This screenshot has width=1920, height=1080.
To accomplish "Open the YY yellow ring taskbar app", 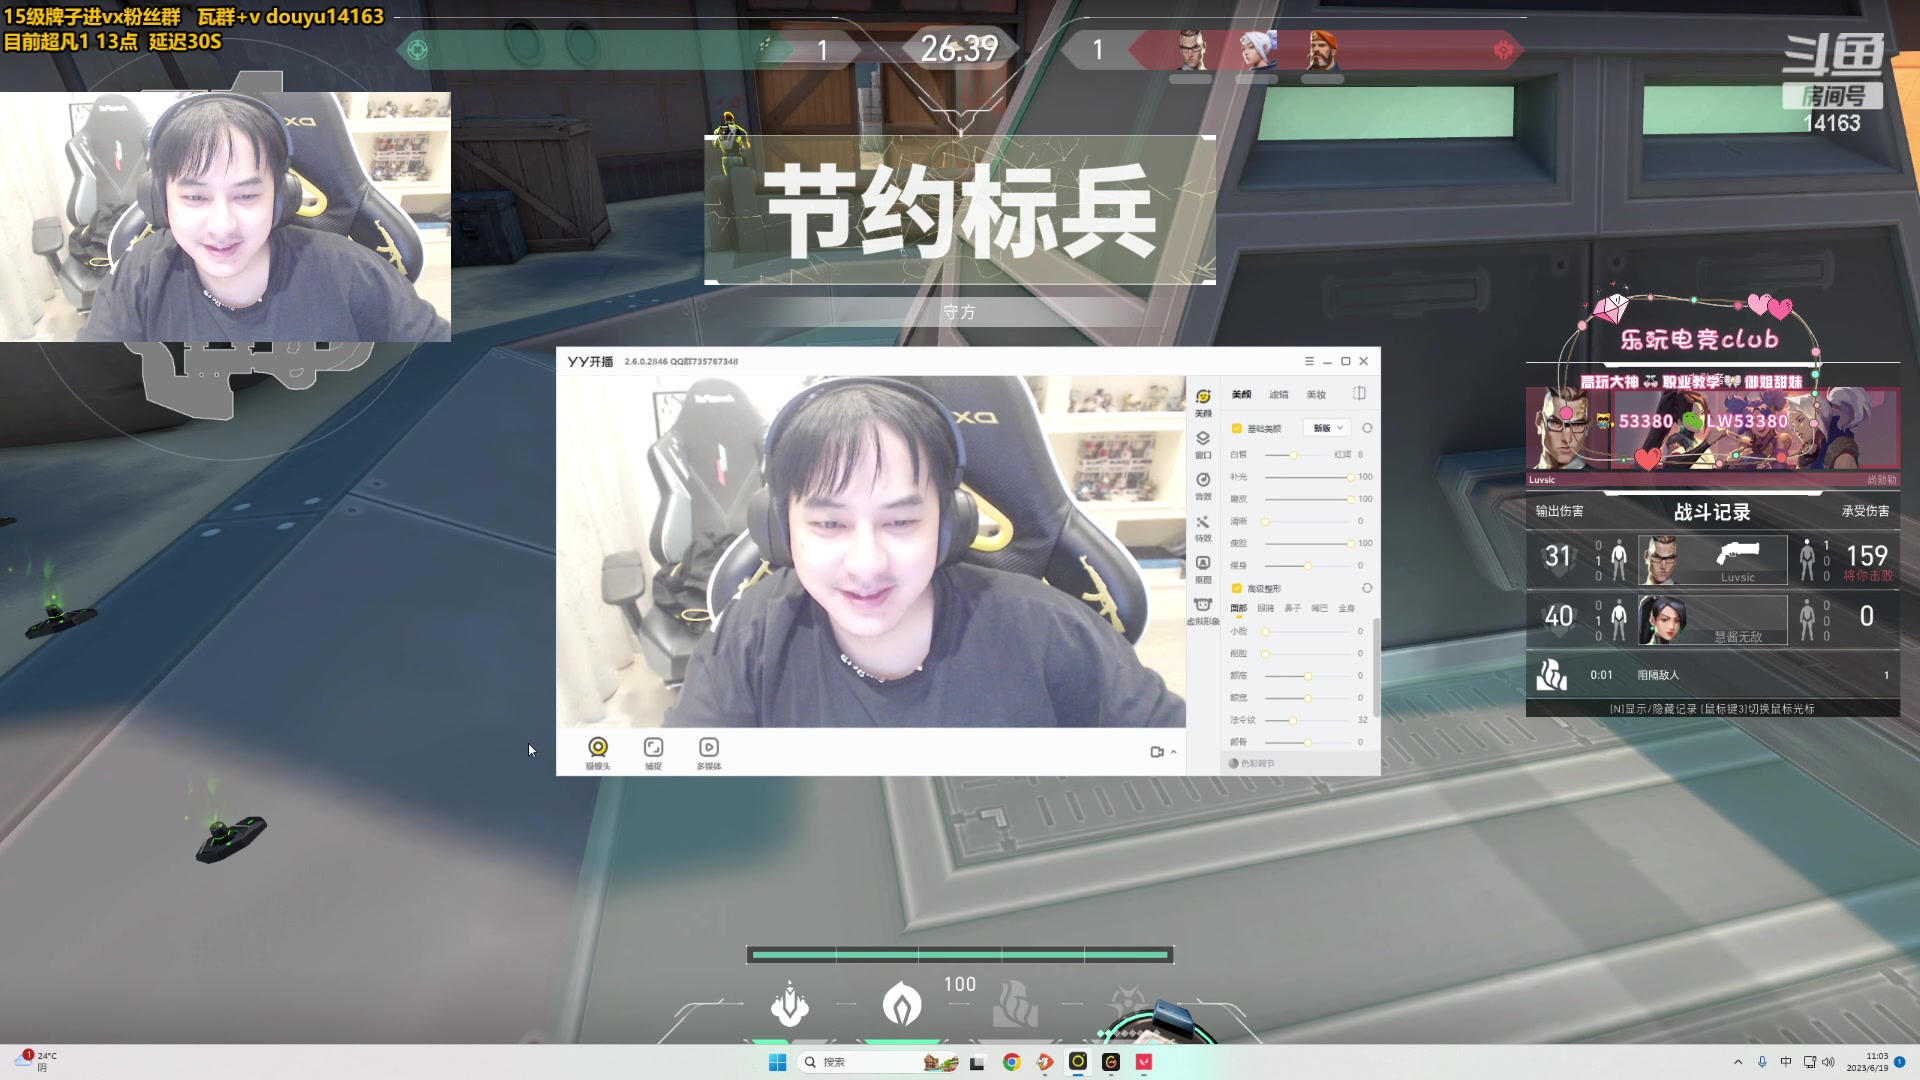I will pos(1077,1062).
